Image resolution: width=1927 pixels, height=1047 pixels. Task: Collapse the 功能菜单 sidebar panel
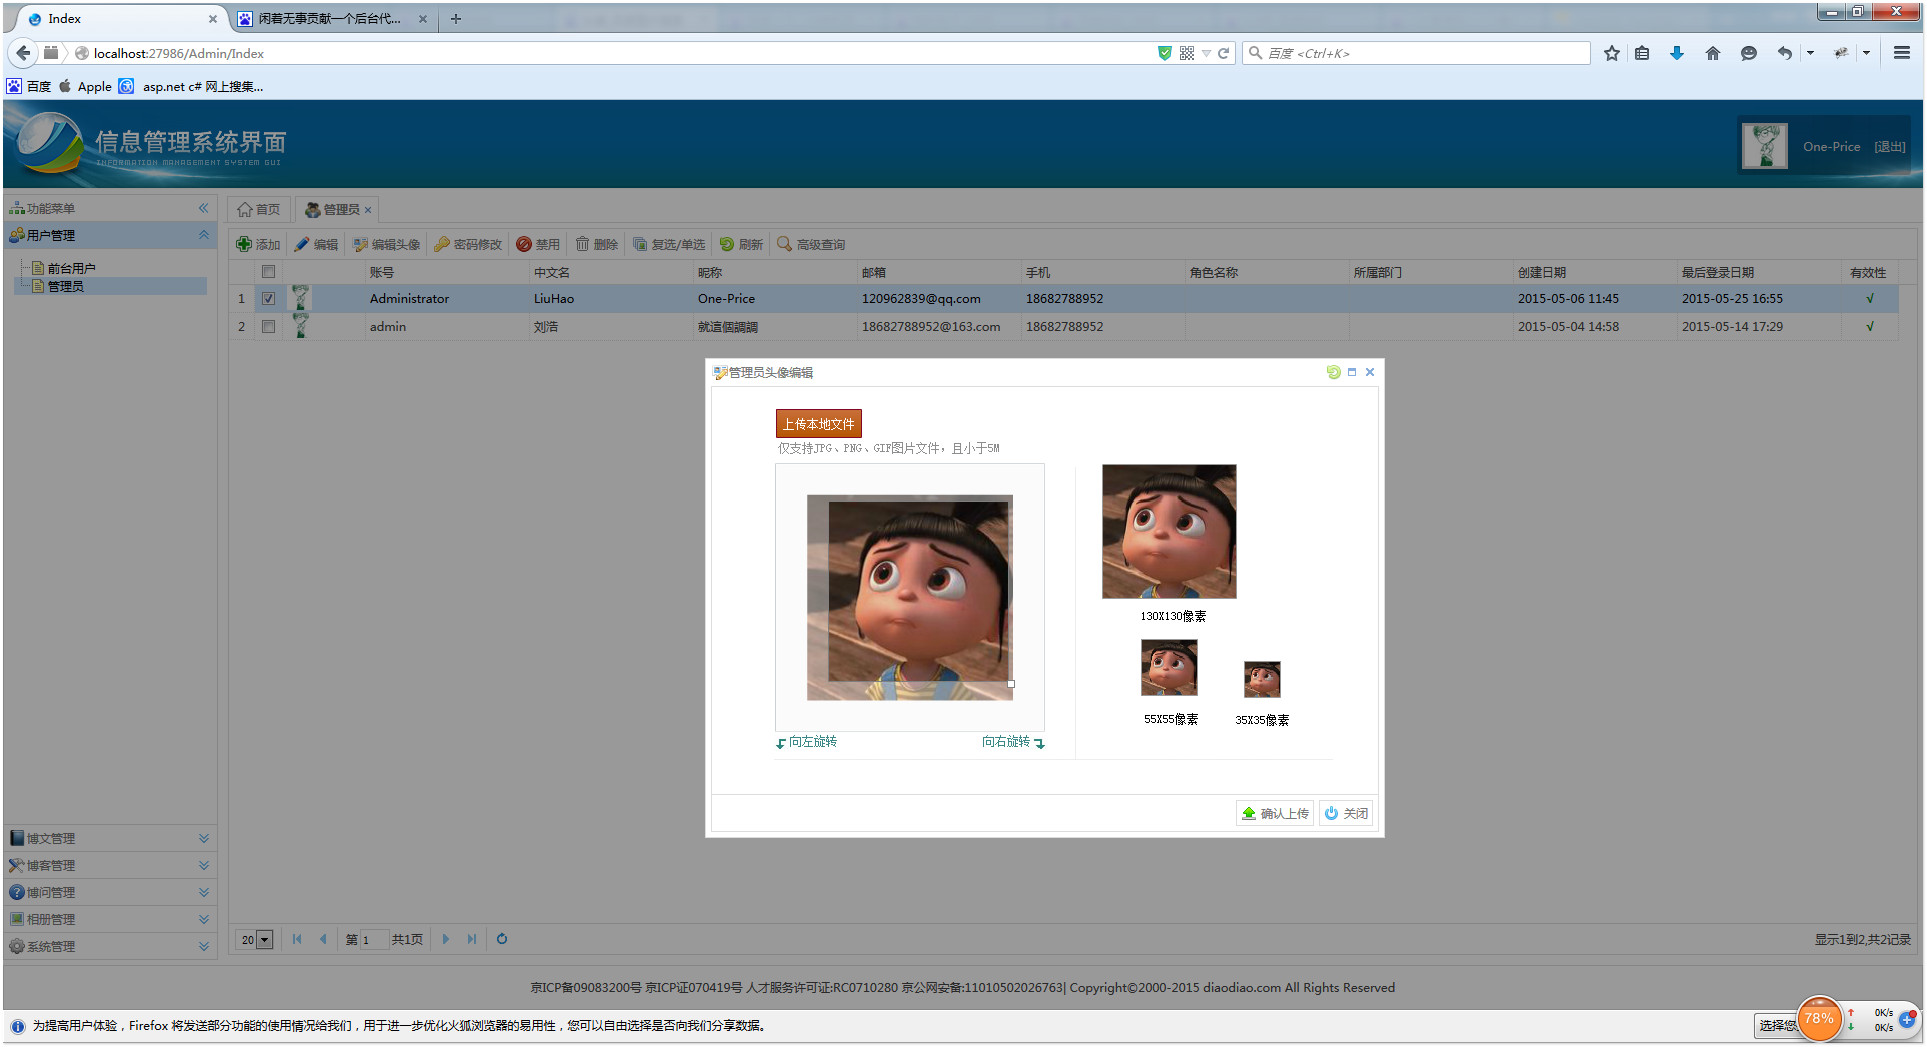tap(203, 208)
